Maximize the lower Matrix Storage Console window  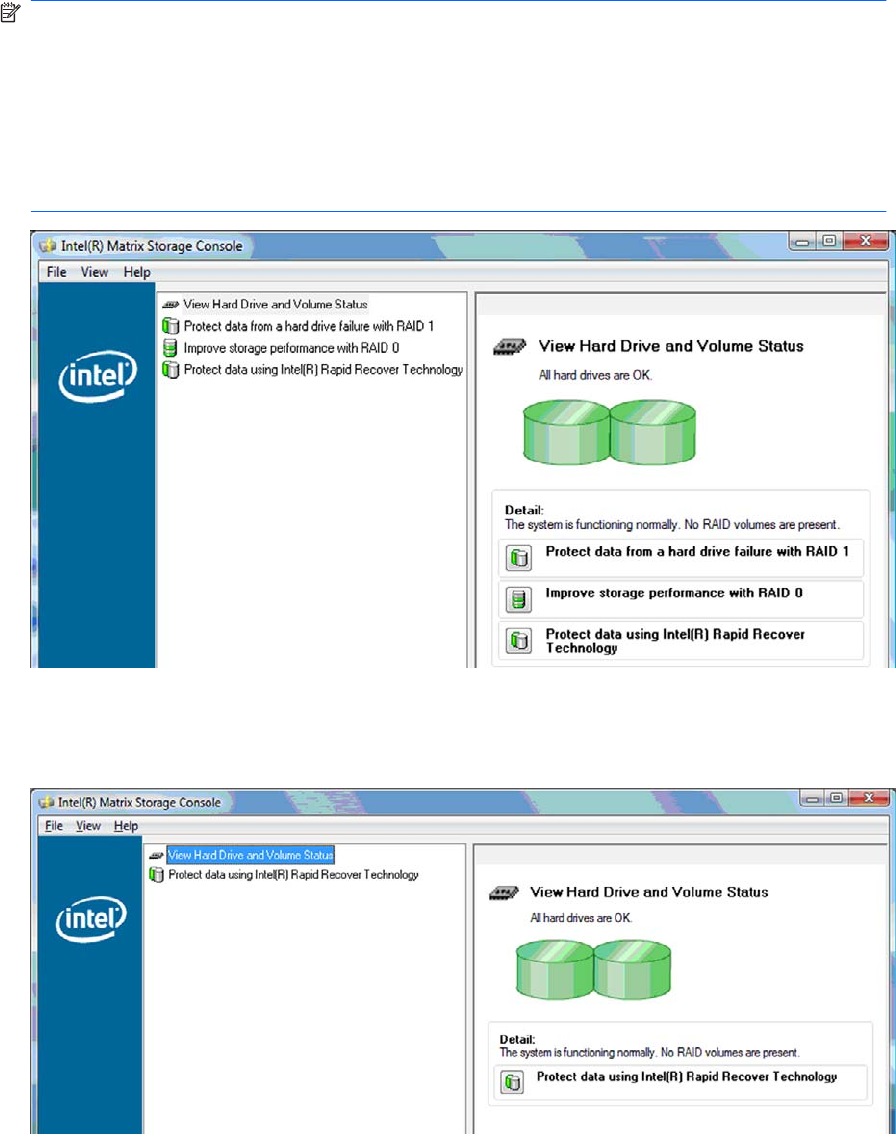pos(837,798)
